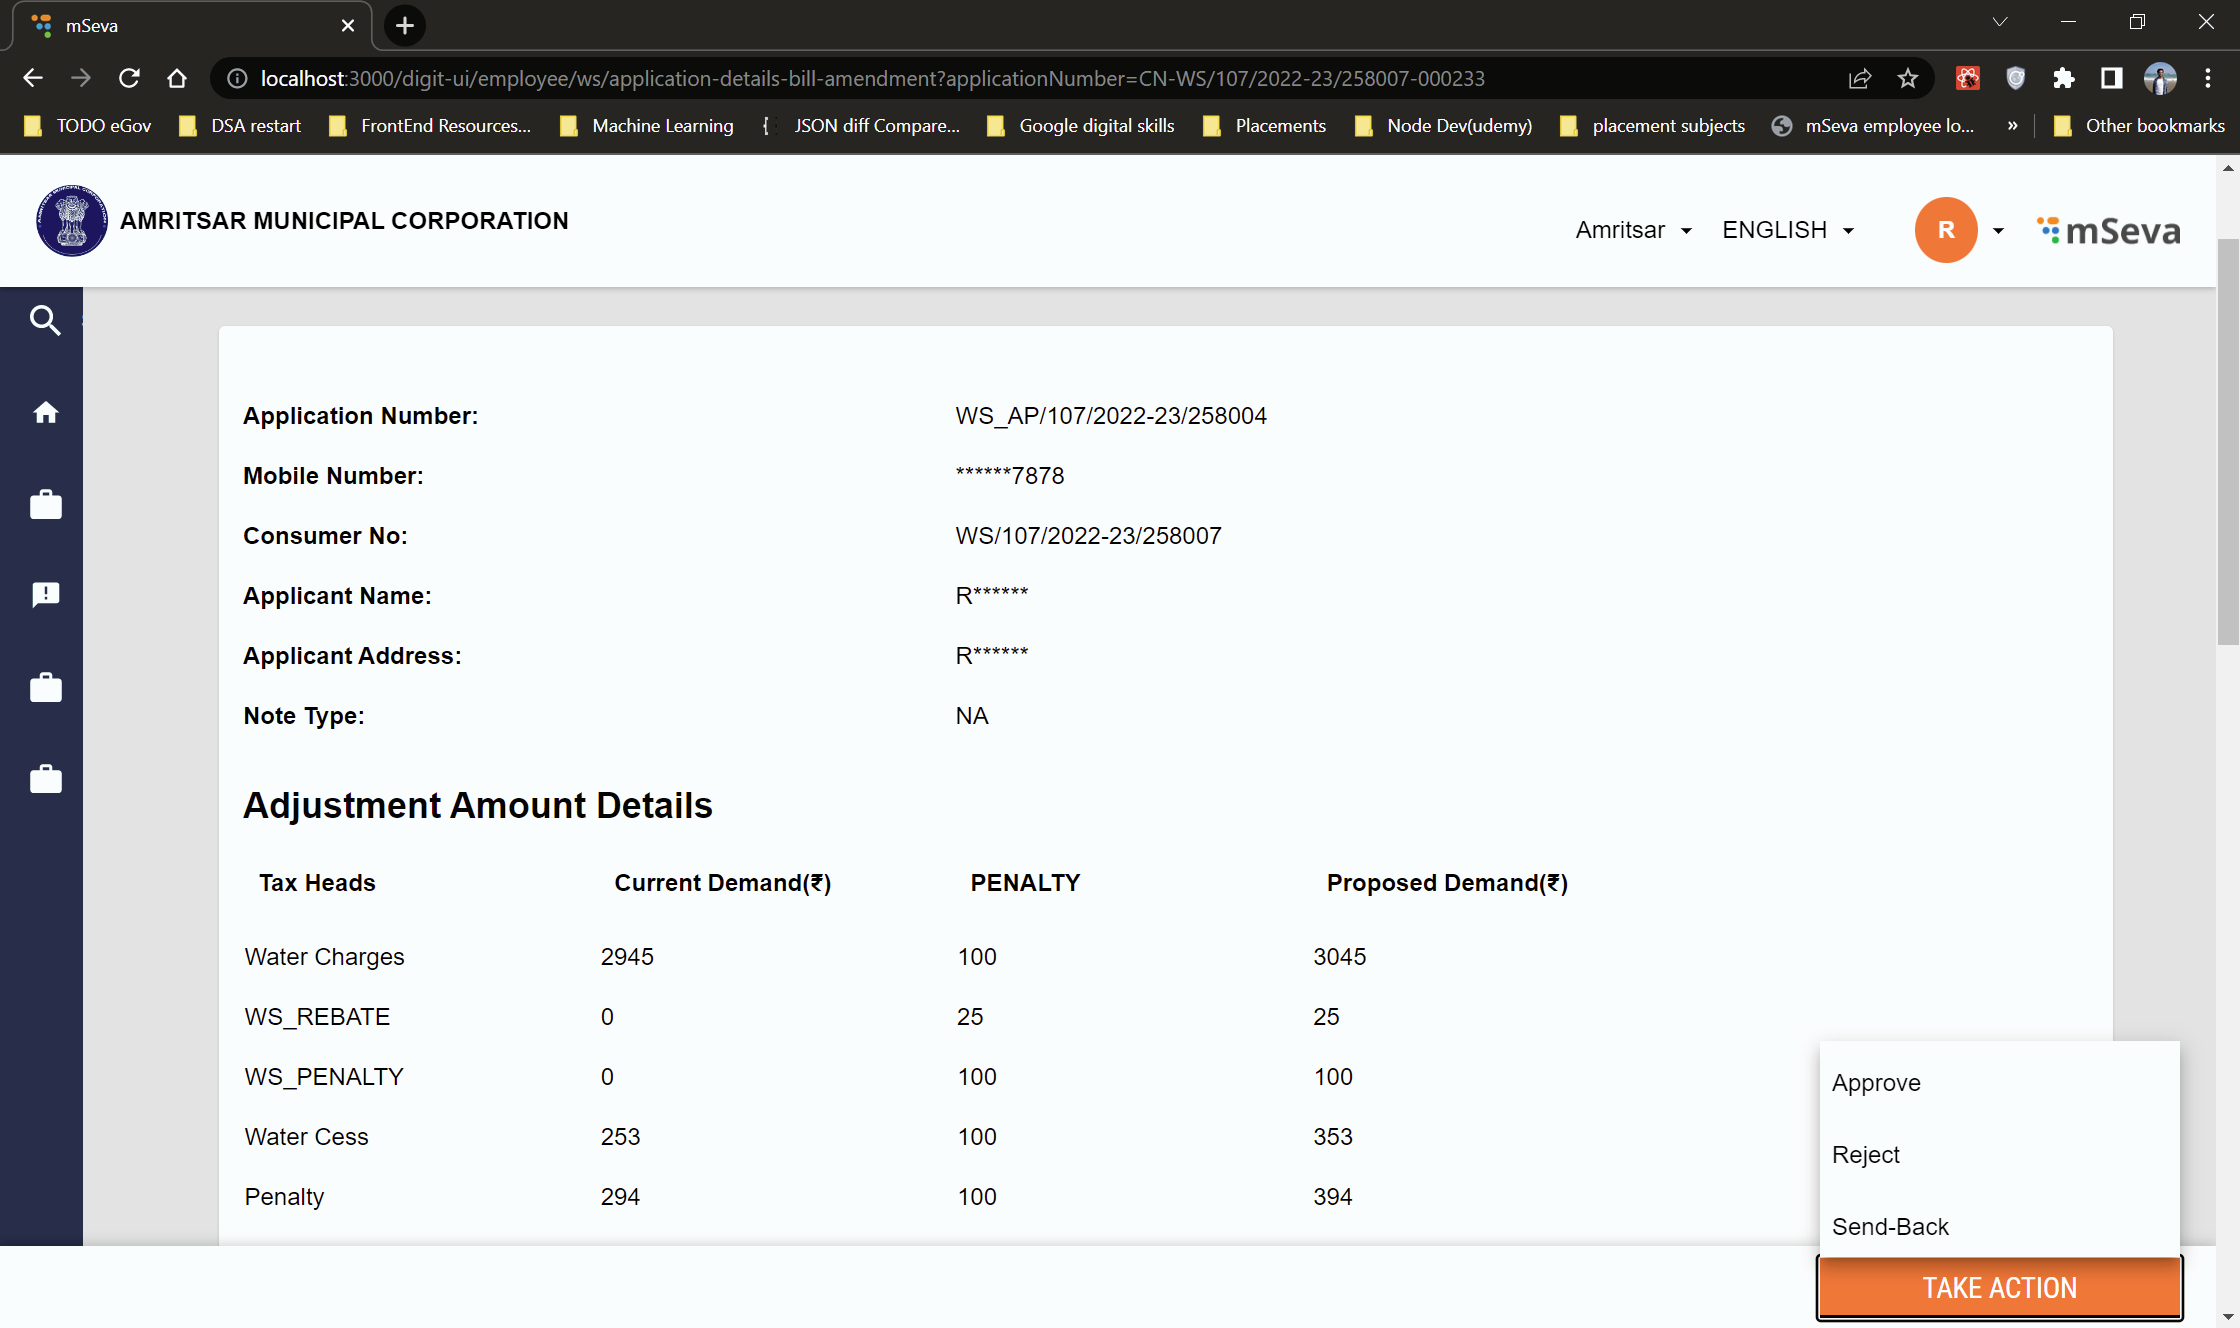This screenshot has height=1328, width=2240.
Task: Select Reject from the action menu
Action: click(x=1865, y=1155)
